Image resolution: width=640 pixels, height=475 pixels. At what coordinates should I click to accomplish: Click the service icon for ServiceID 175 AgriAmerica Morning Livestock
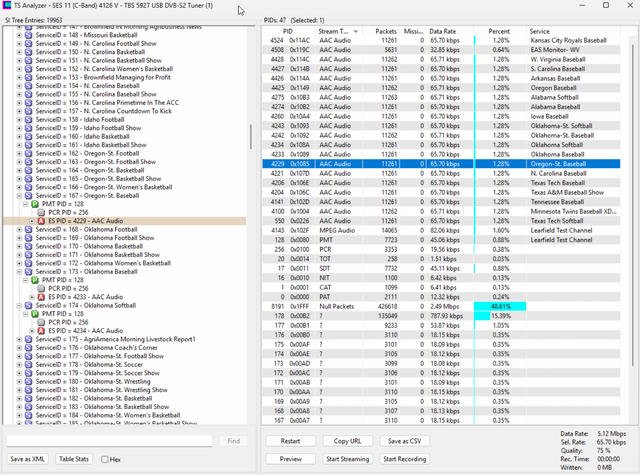tap(29, 339)
